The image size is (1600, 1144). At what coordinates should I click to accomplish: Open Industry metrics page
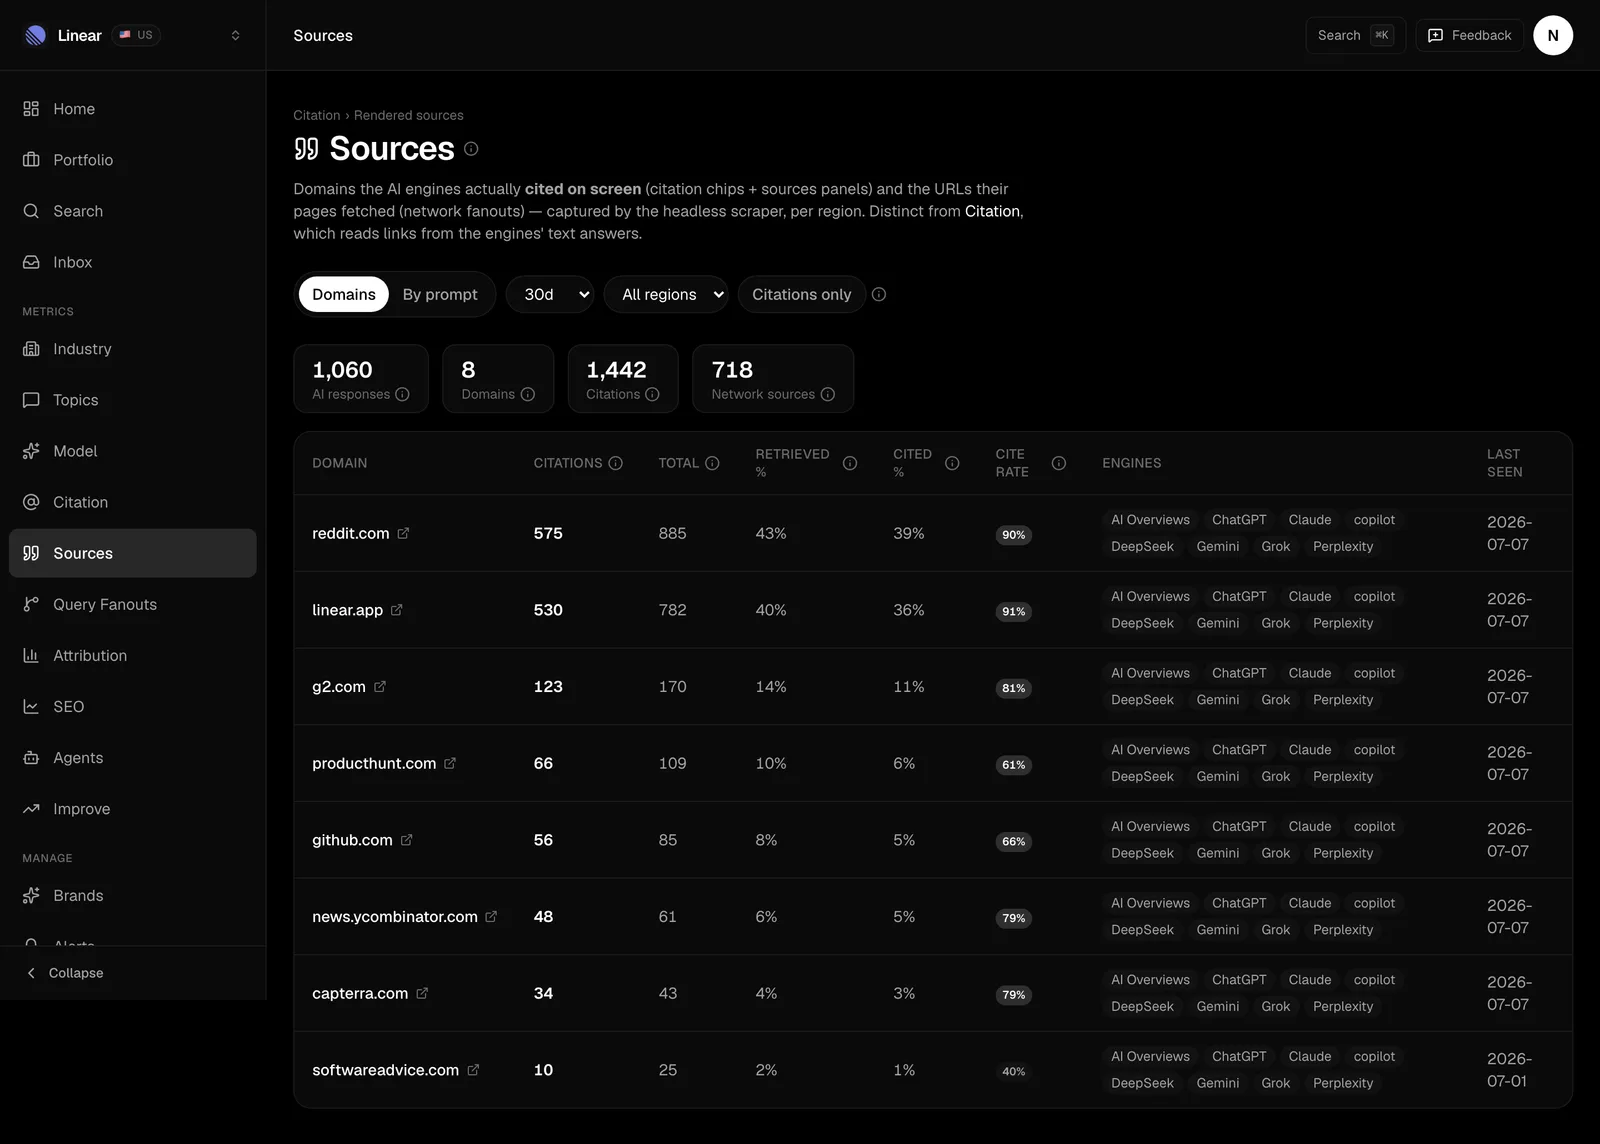point(133,349)
